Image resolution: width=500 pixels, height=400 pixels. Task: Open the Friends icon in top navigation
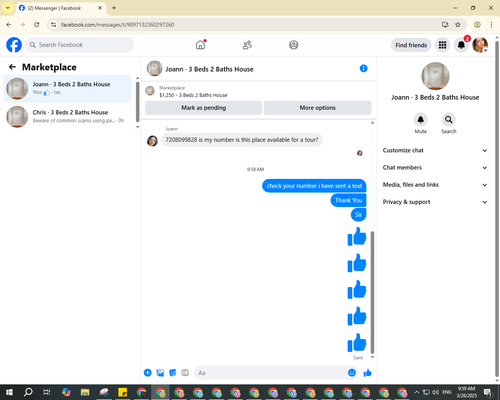247,45
